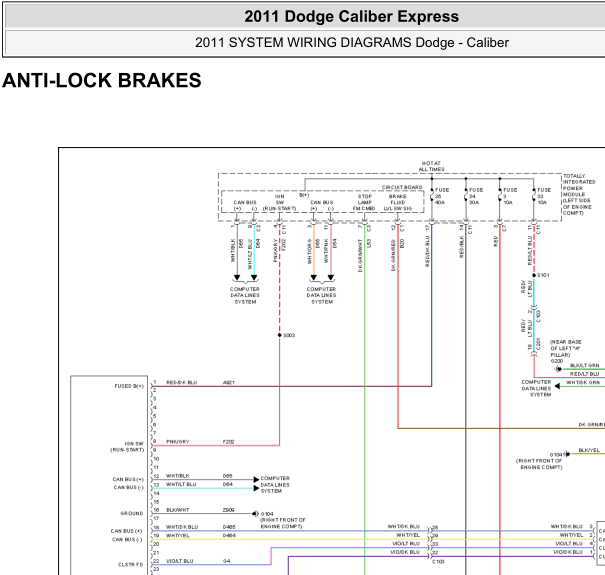Click the horizontal "PNK/GRY" label at pin 8
605x575 pixels.
tap(177, 441)
